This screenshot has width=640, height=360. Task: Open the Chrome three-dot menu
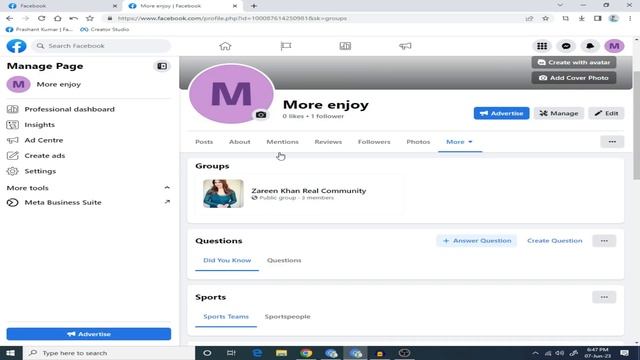tap(631, 18)
